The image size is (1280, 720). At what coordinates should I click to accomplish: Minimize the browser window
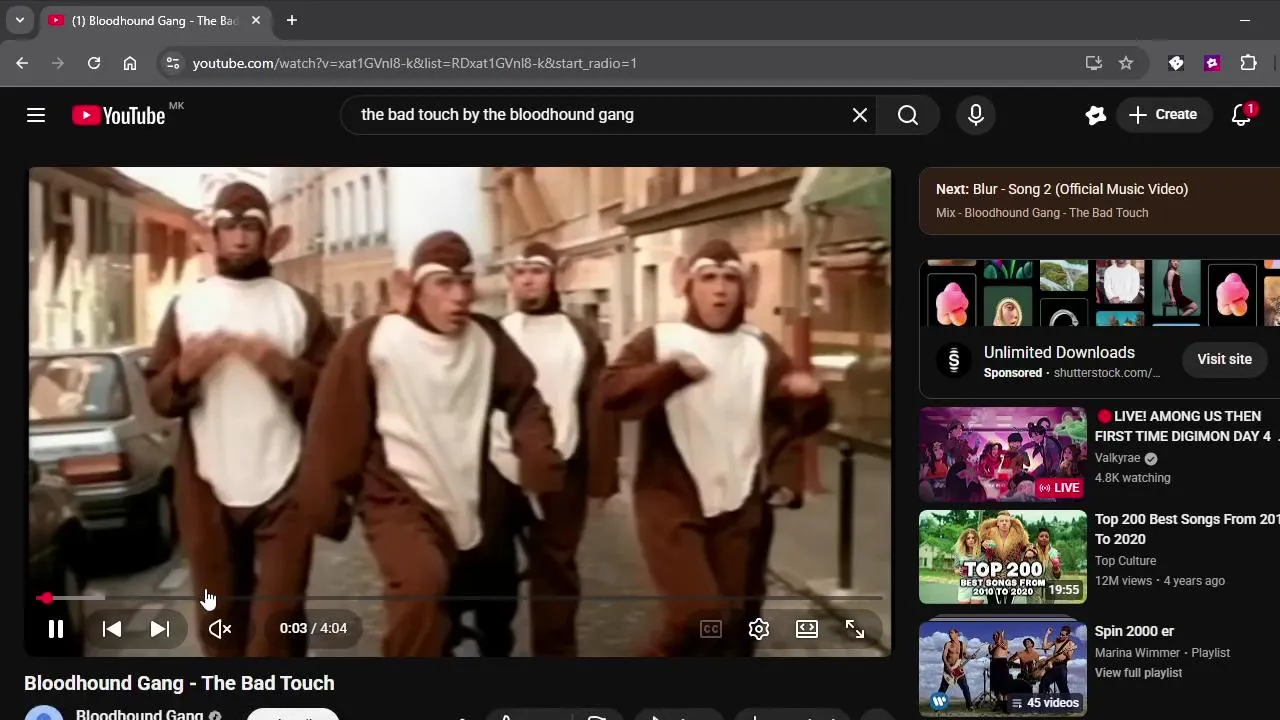point(1244,20)
